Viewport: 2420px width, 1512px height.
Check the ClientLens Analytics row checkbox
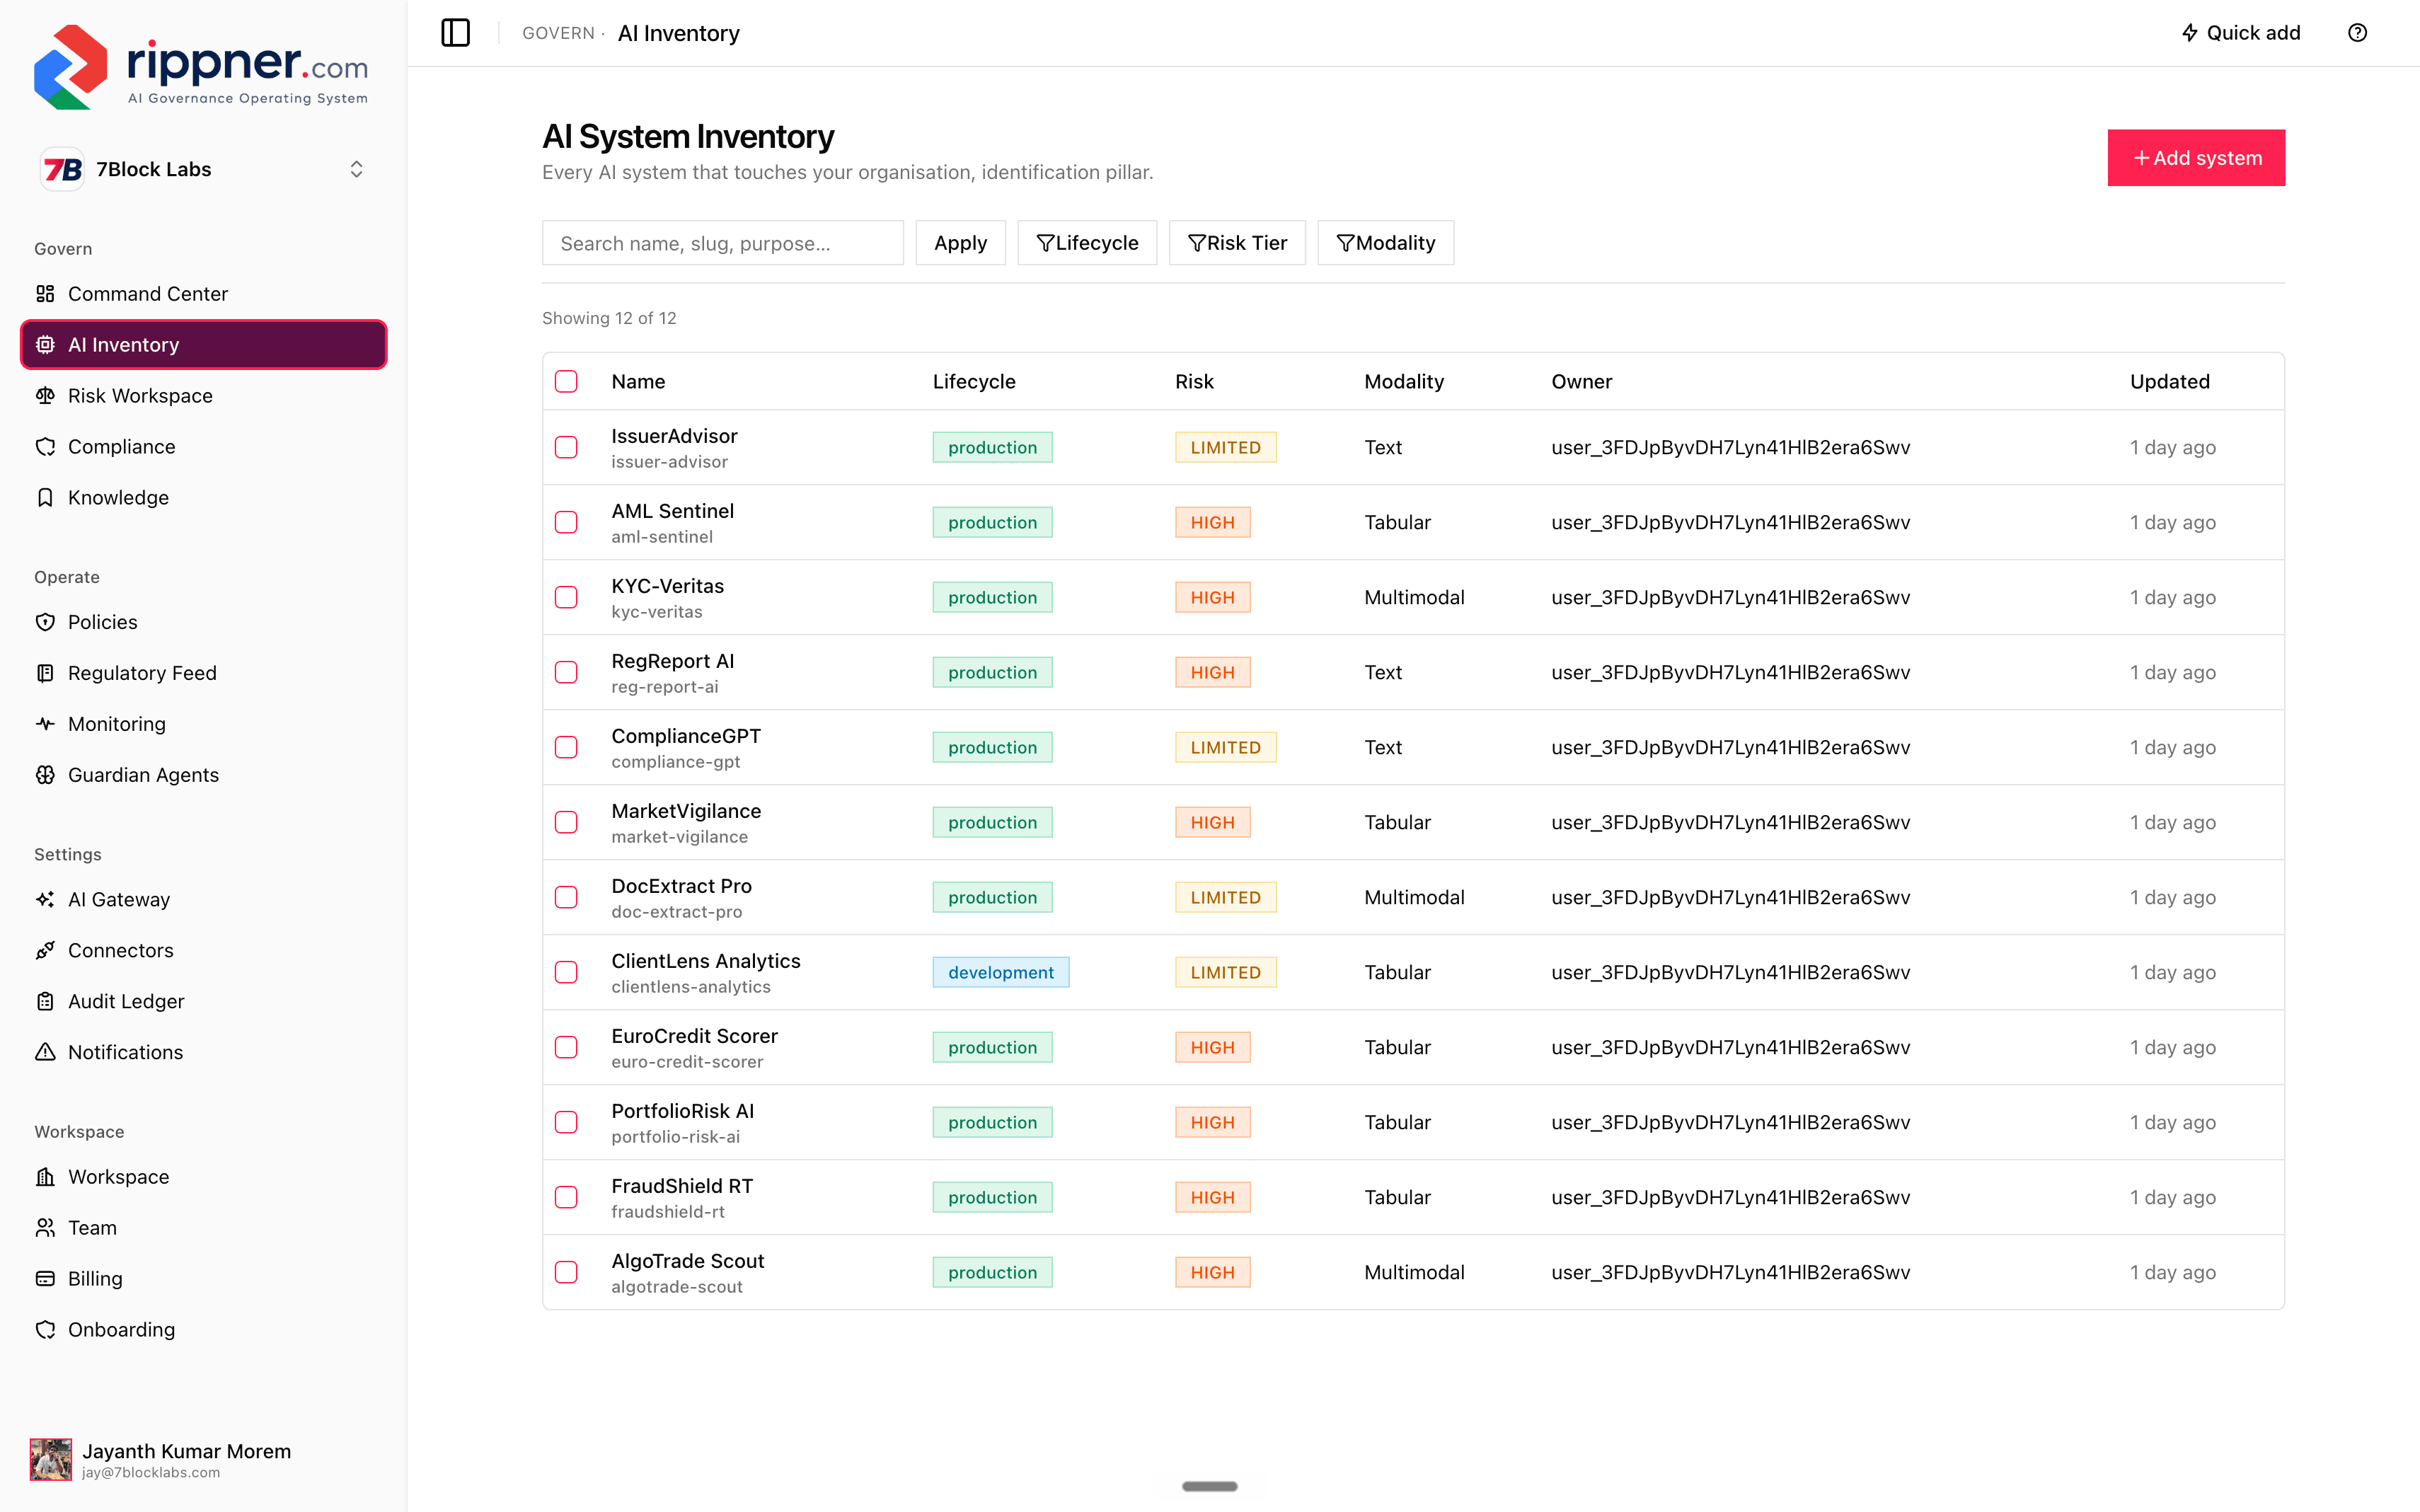pos(566,972)
